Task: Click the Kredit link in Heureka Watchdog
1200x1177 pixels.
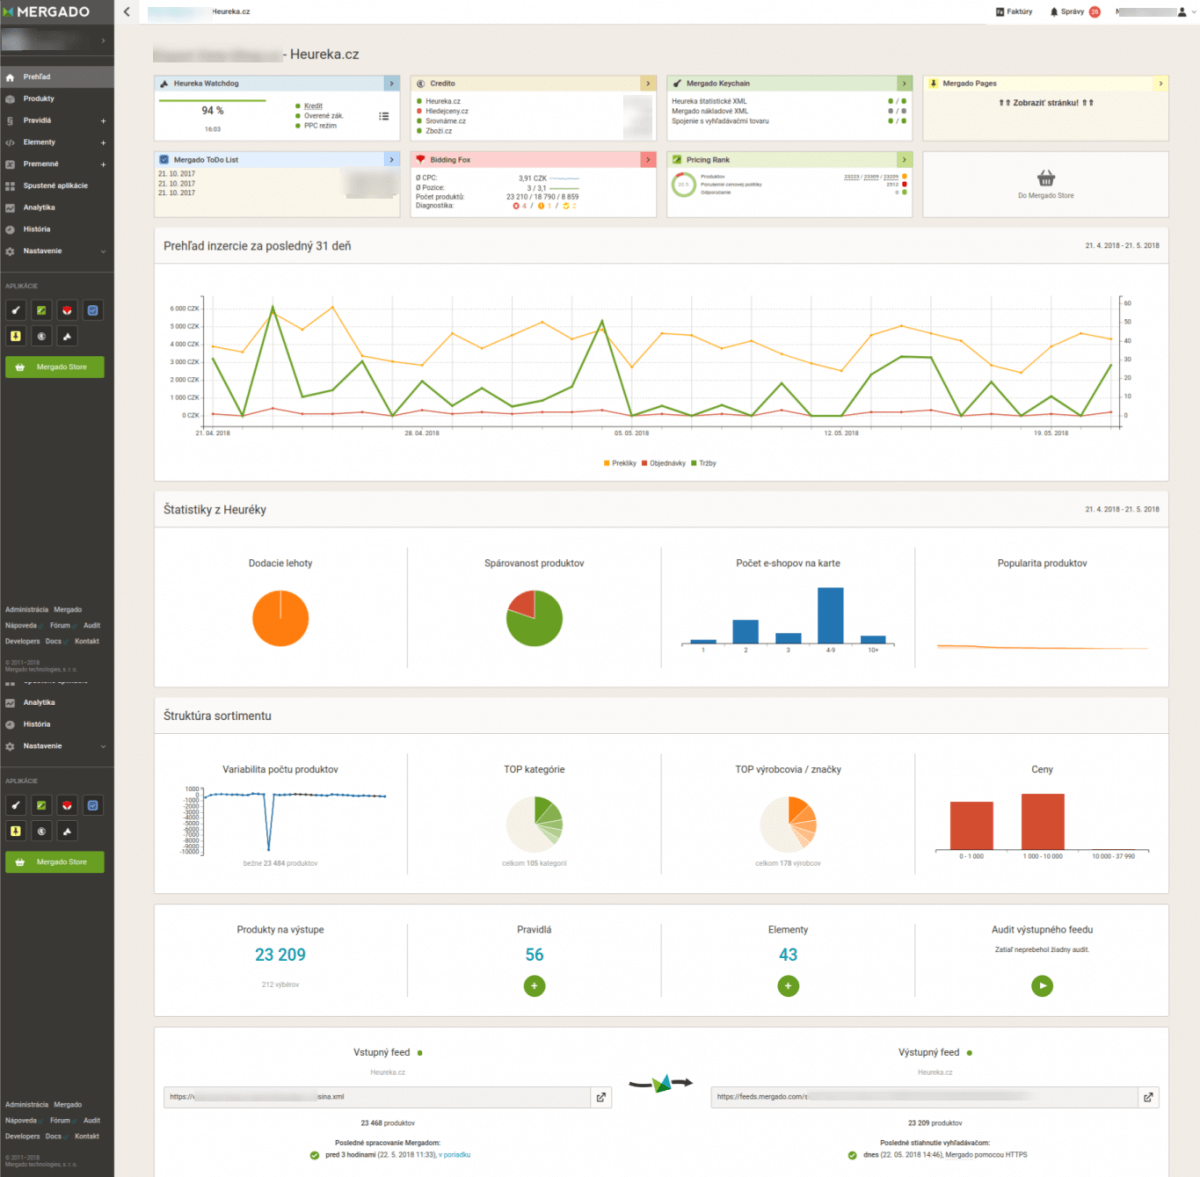Action: point(313,106)
